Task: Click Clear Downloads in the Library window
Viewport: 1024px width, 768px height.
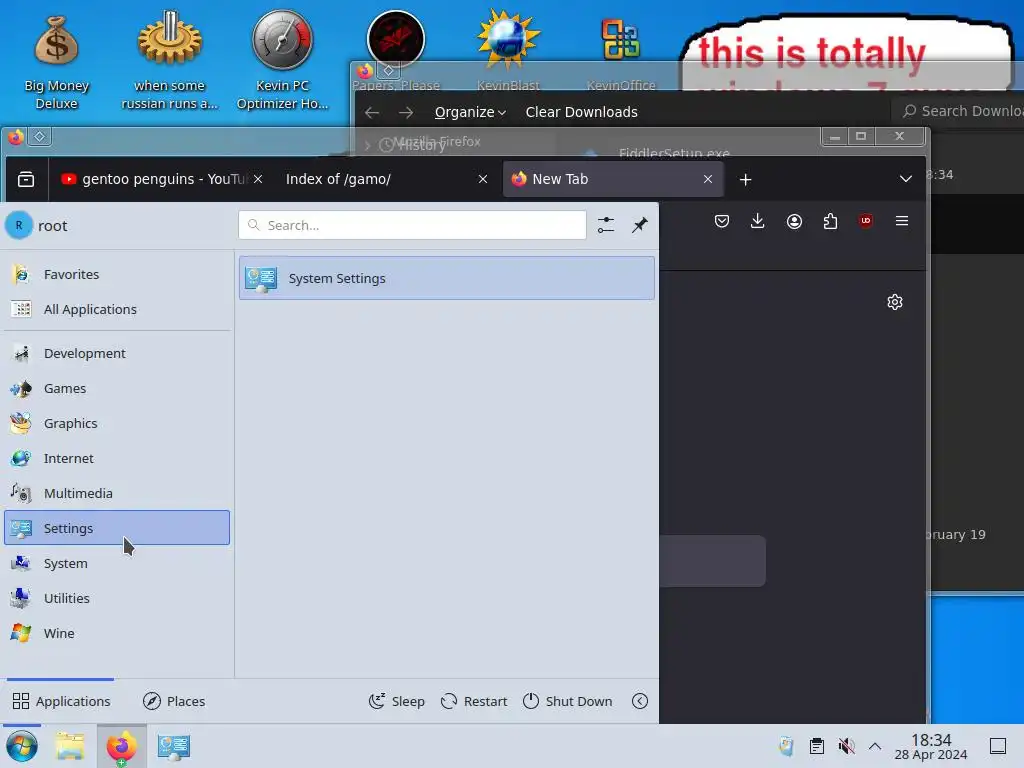Action: click(582, 112)
